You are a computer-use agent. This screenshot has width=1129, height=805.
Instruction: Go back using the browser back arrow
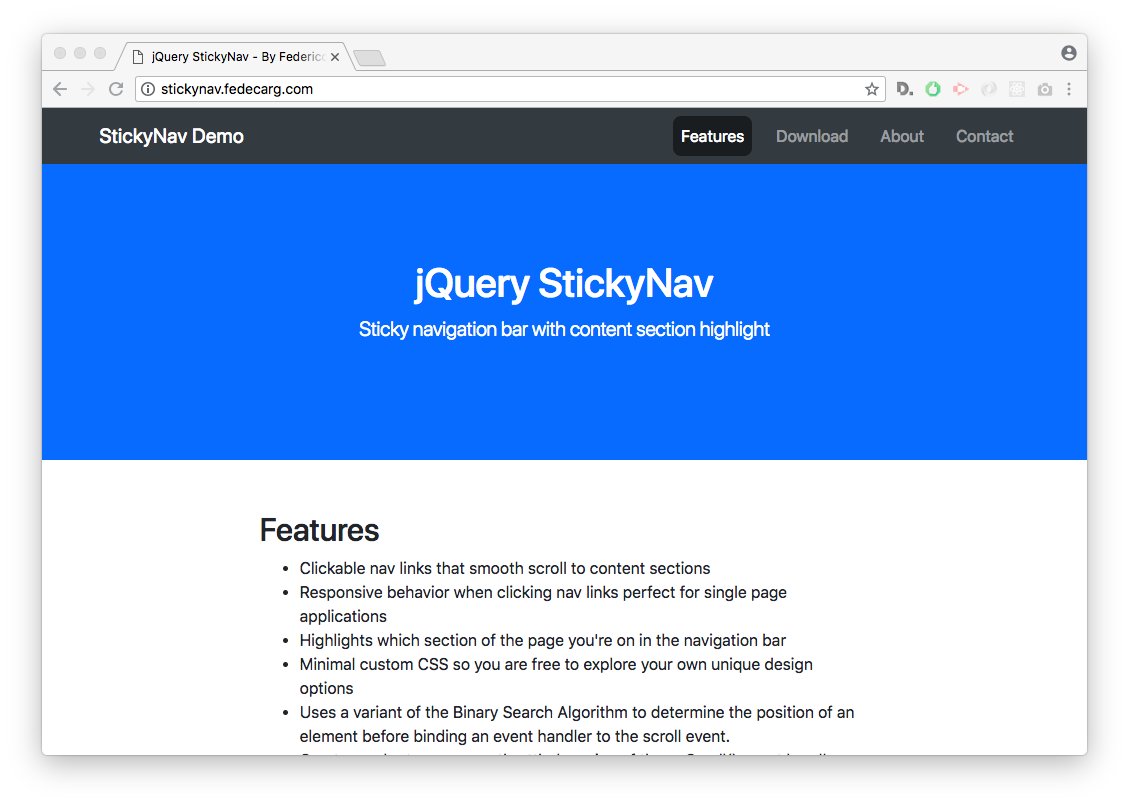tap(60, 89)
